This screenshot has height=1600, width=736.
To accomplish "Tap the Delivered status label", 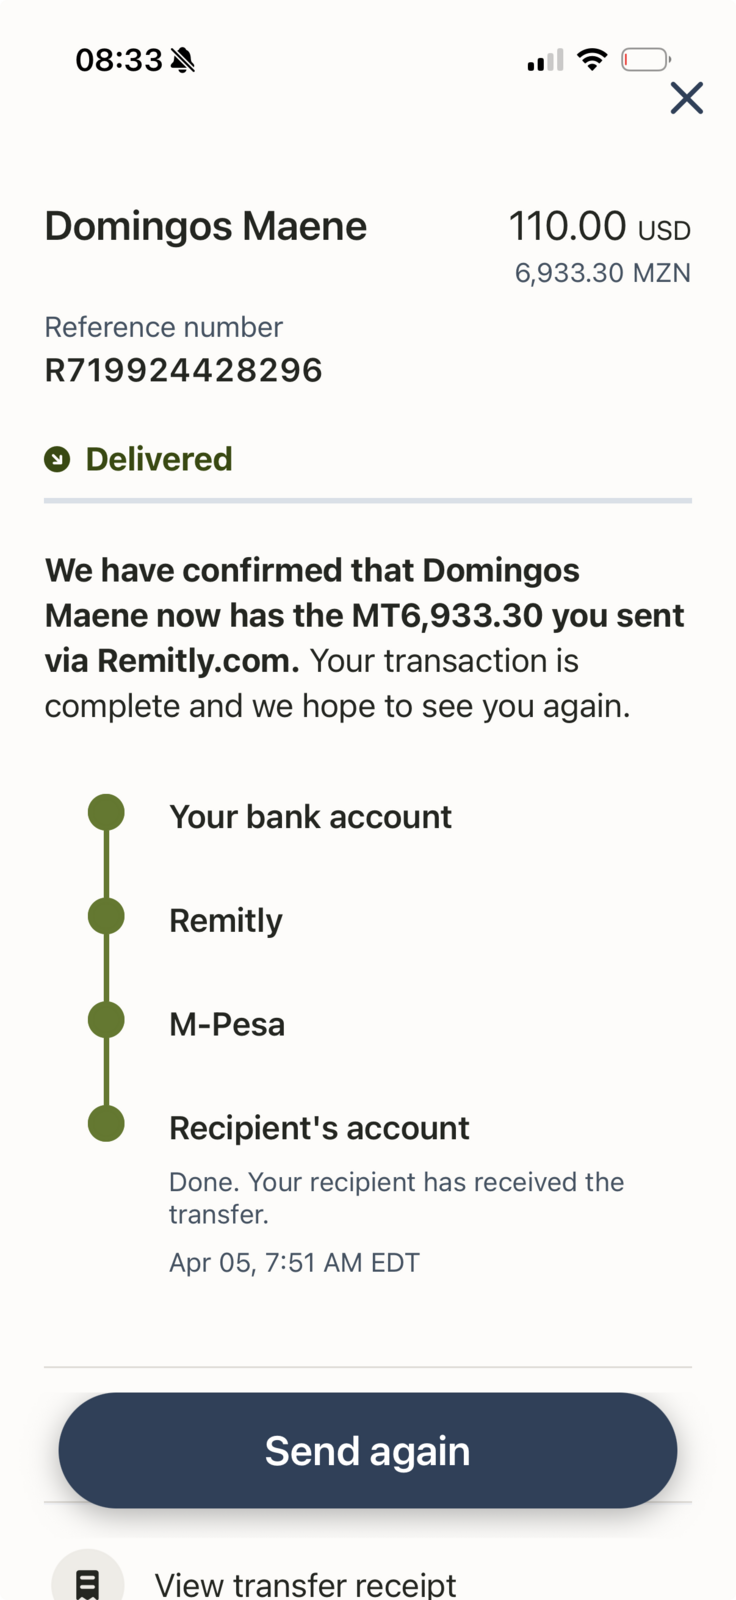I will 159,459.
